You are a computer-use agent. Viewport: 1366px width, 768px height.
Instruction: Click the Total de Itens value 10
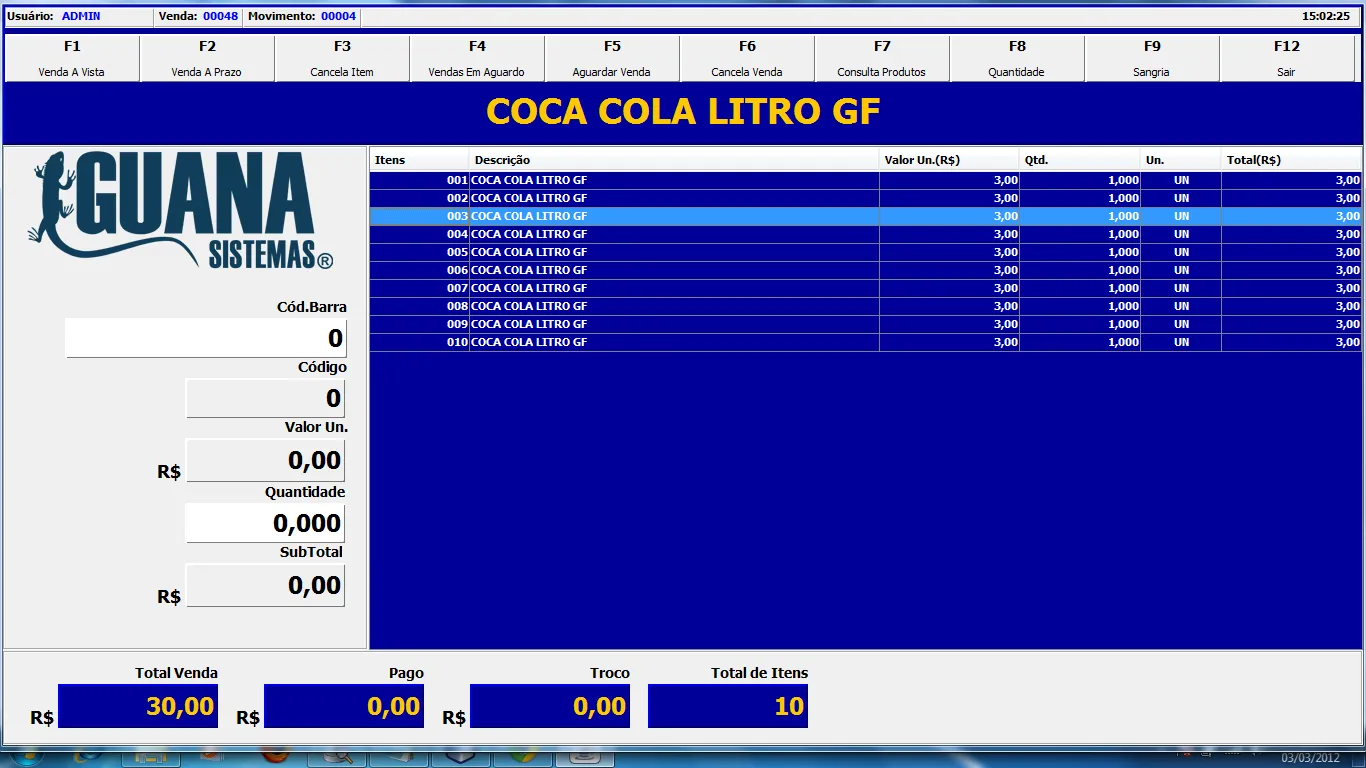pyautogui.click(x=728, y=706)
